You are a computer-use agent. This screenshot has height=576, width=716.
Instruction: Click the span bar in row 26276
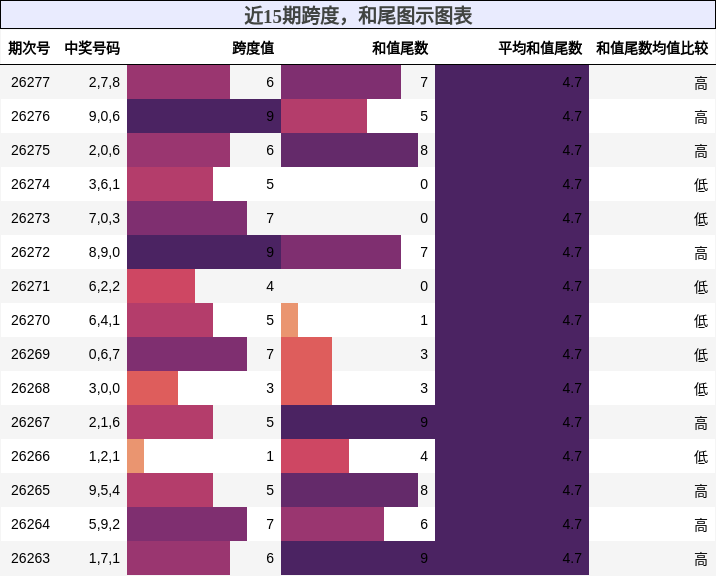pos(204,116)
